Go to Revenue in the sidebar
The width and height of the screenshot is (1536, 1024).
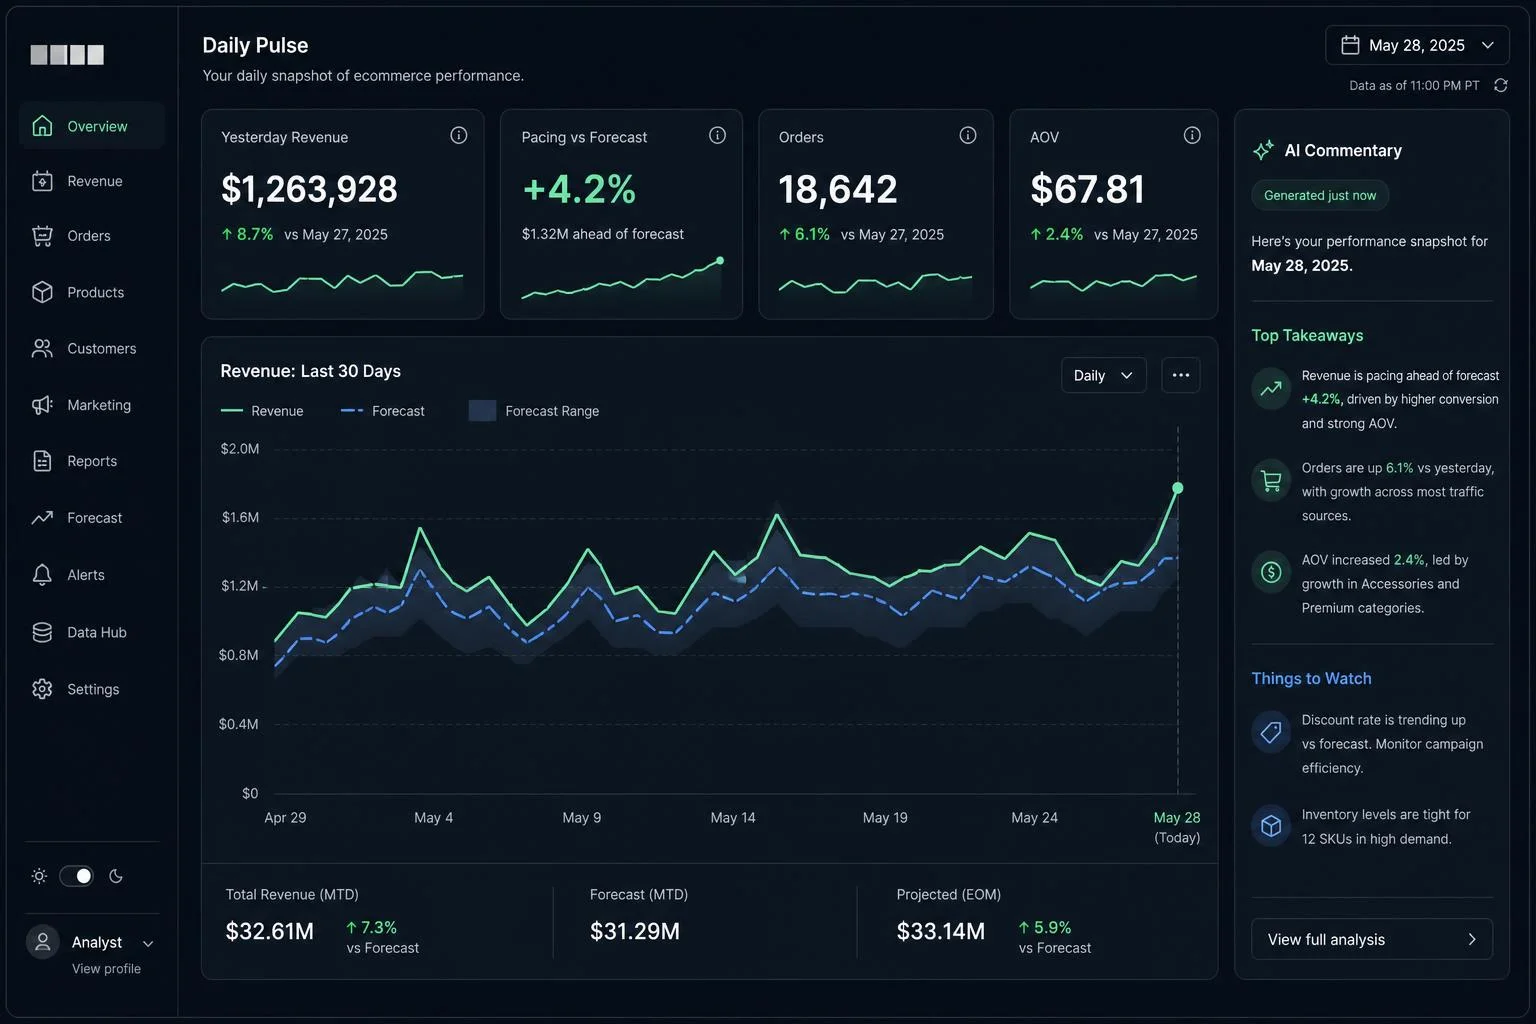pos(92,181)
